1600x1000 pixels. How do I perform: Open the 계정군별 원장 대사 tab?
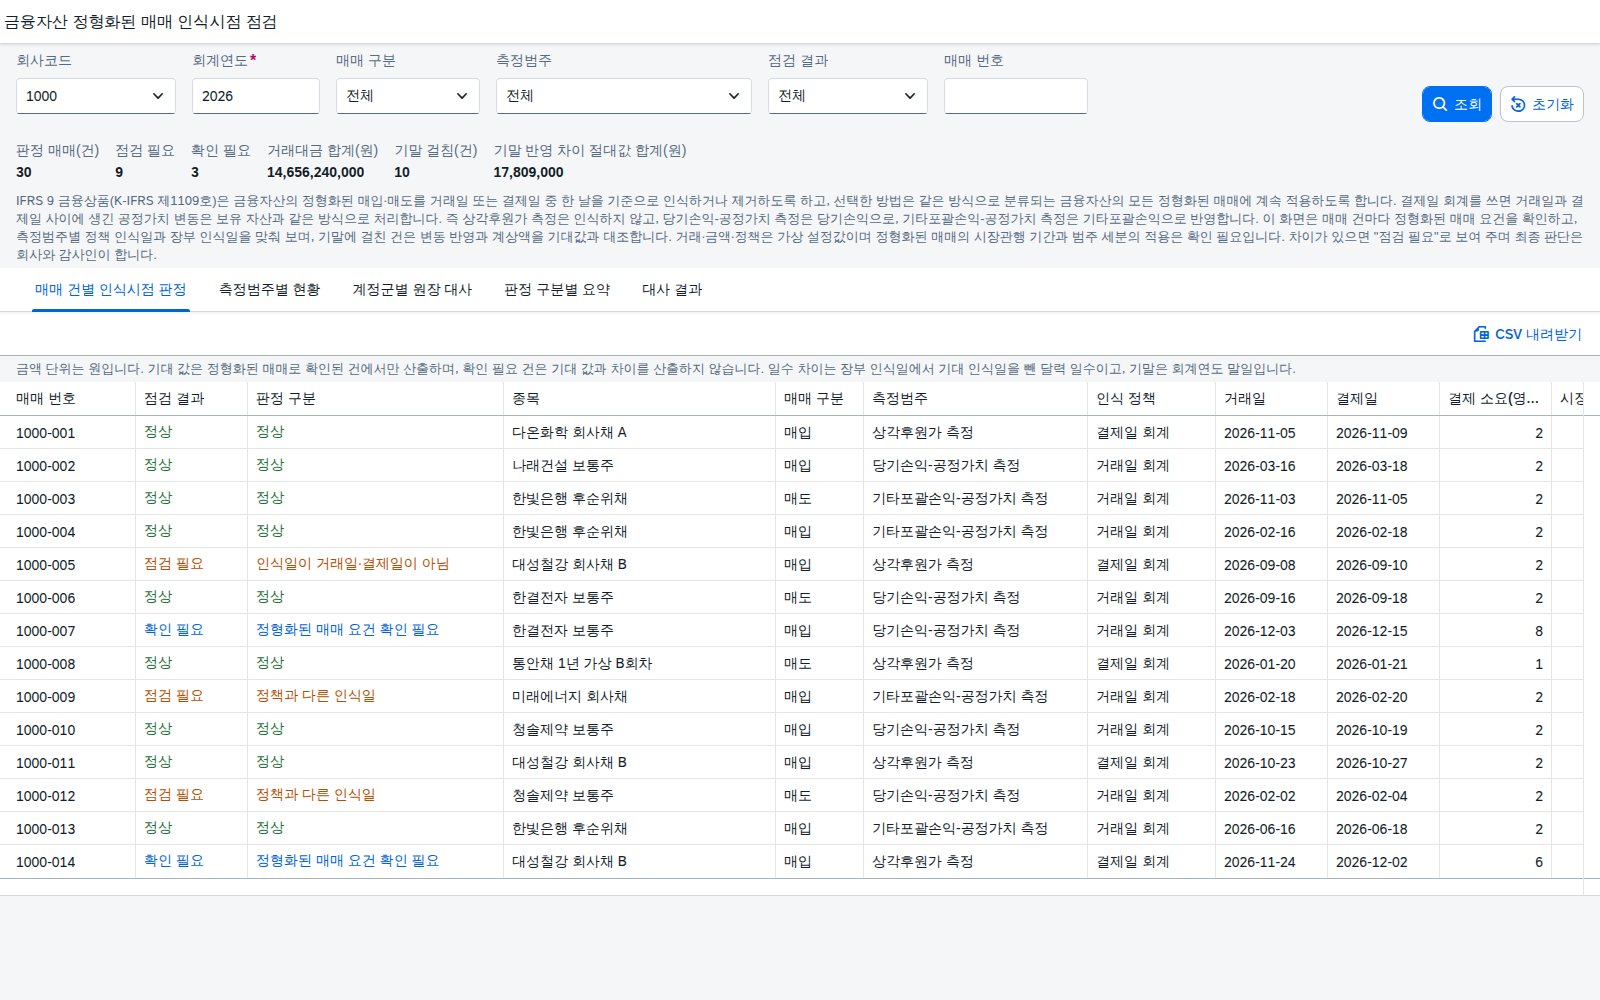(412, 290)
